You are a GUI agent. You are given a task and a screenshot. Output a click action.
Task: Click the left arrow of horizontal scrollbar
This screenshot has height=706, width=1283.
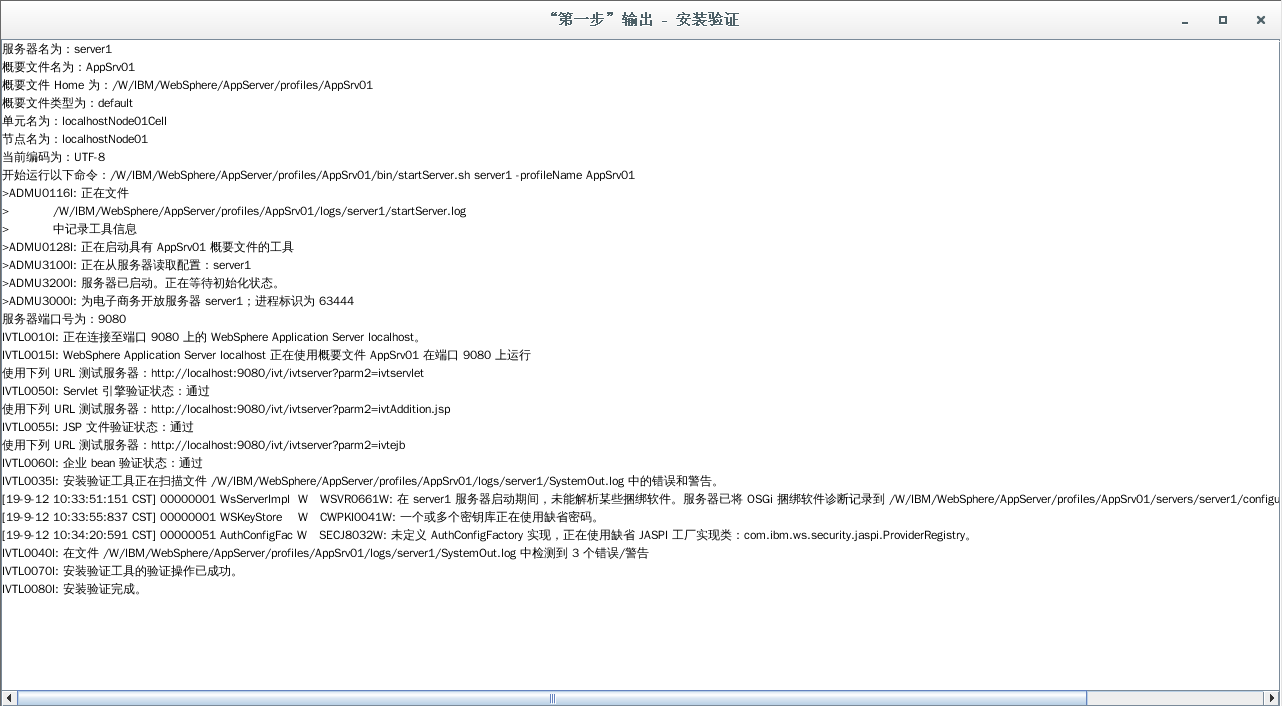(8, 698)
